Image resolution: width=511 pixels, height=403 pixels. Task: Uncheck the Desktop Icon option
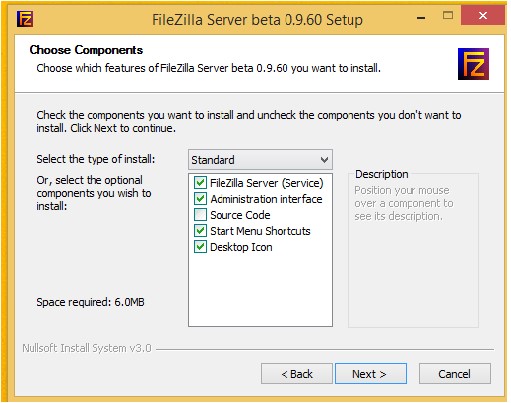pos(200,247)
